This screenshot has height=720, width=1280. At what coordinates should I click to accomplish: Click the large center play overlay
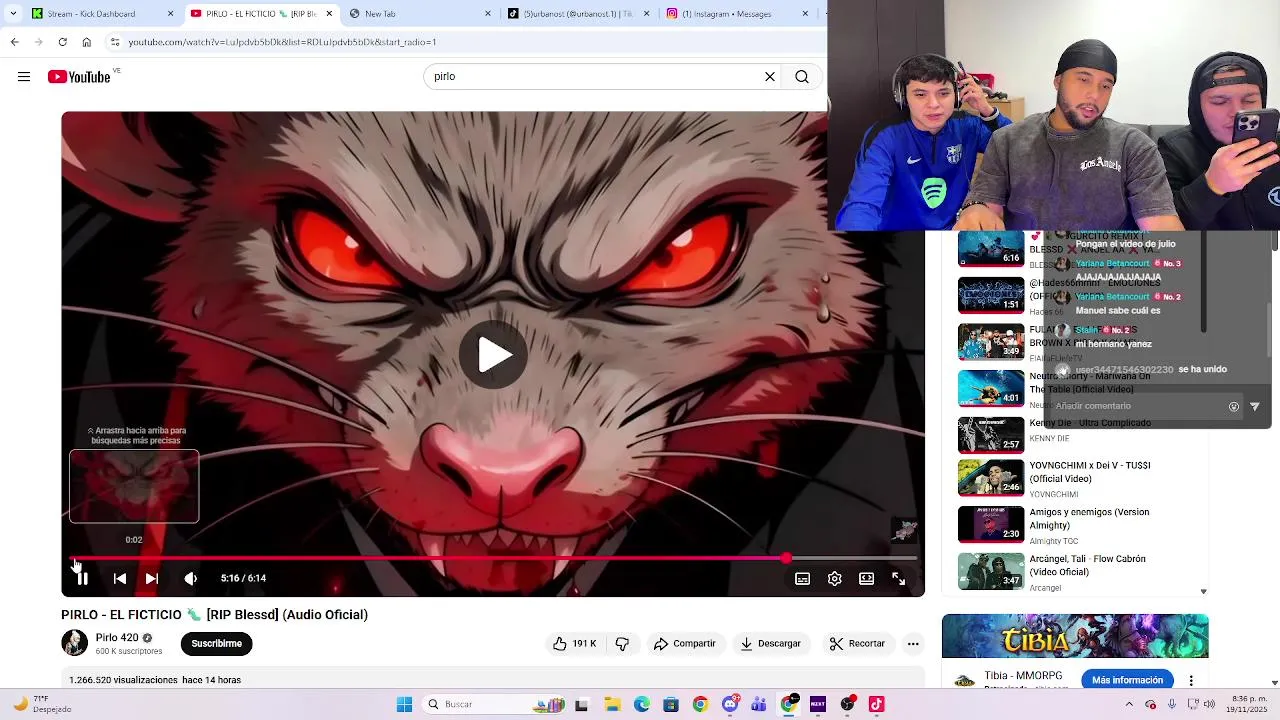494,355
